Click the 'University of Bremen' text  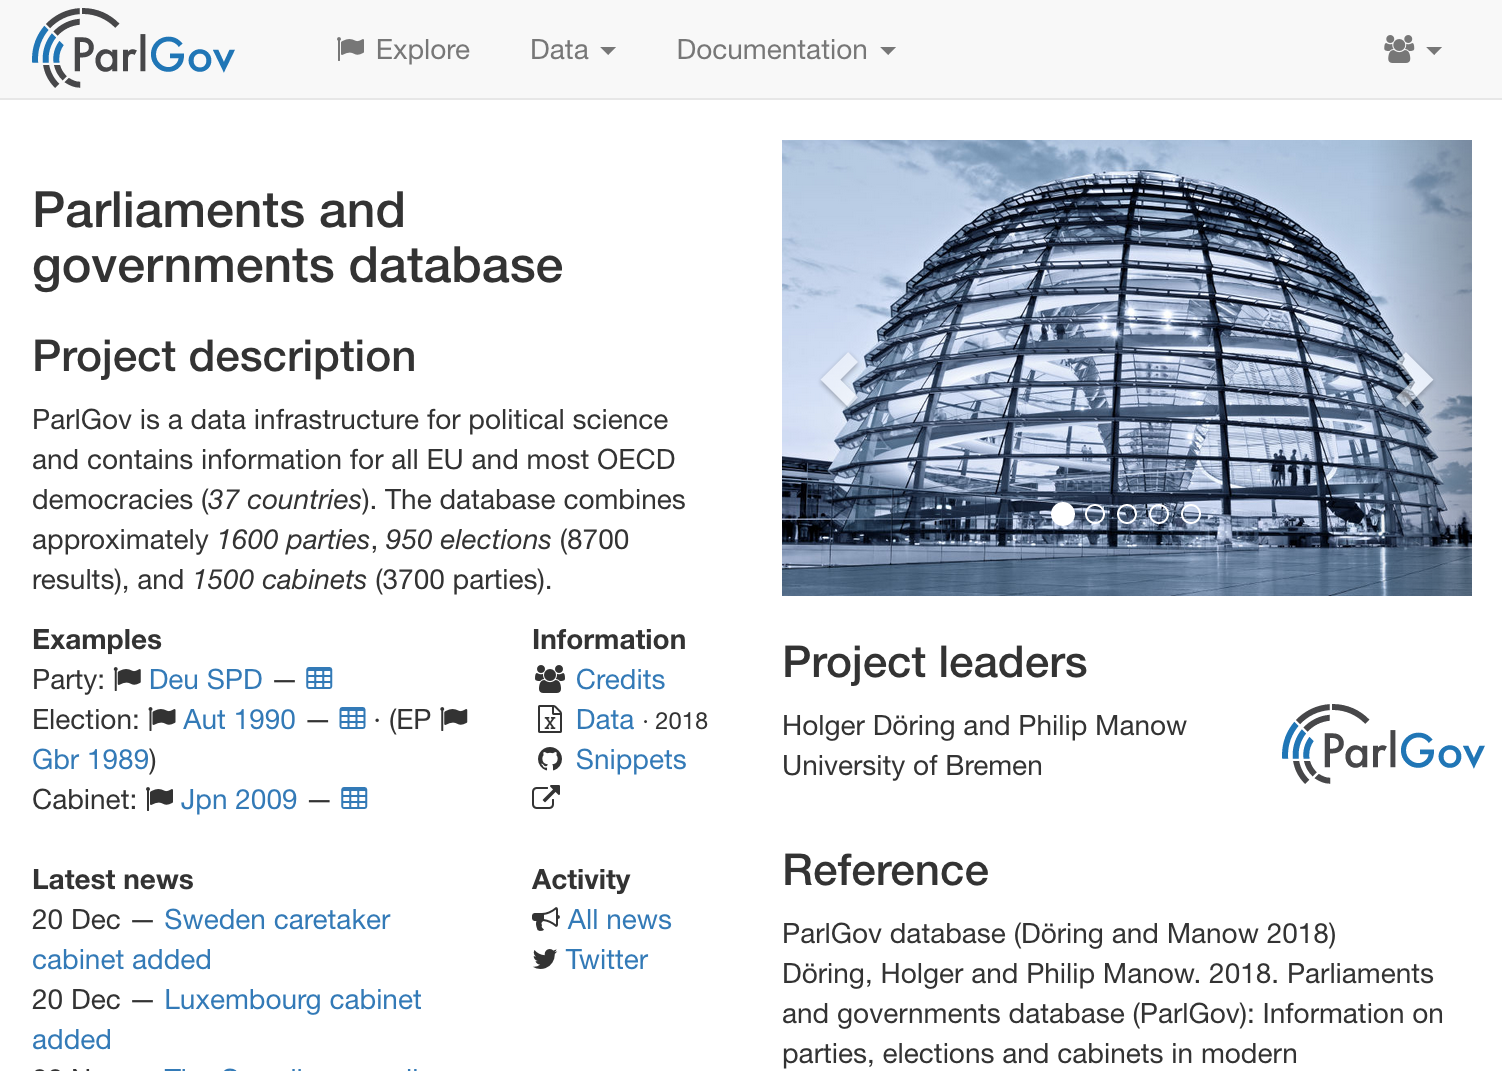(912, 765)
